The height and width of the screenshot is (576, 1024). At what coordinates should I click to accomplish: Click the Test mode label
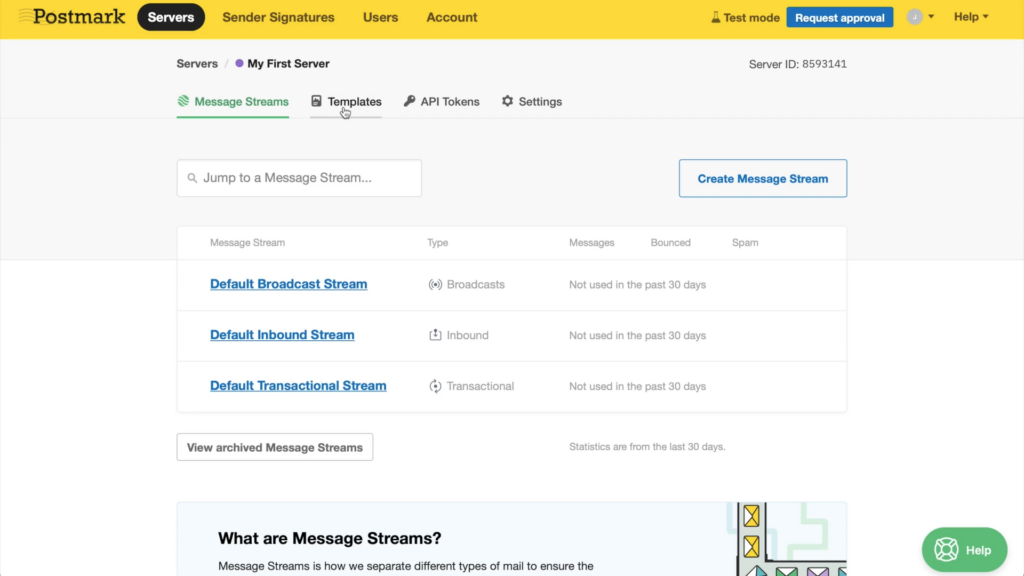pos(751,18)
